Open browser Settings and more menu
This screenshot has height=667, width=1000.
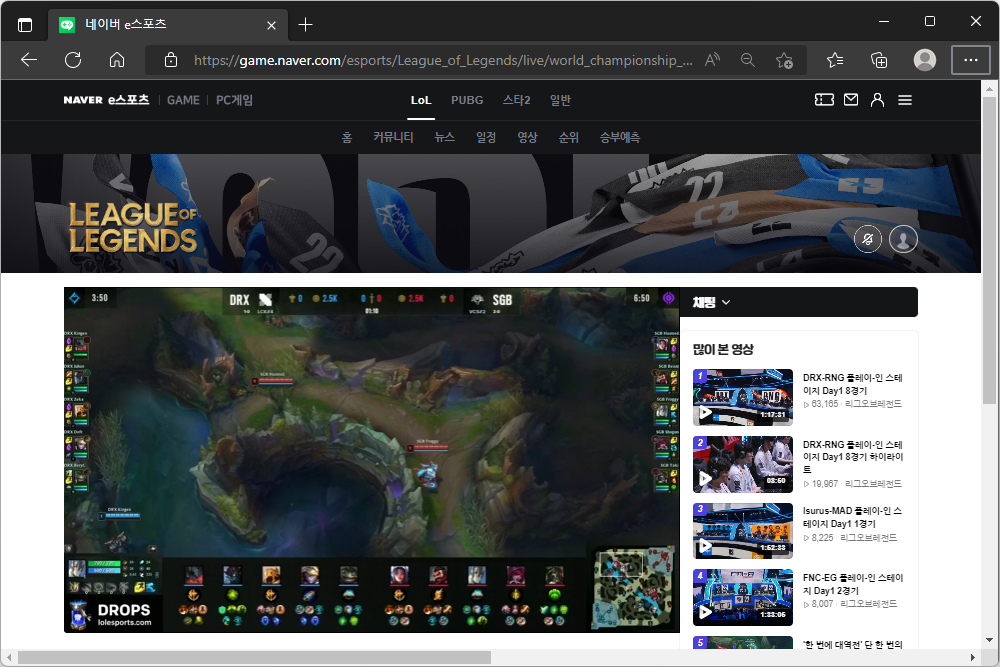[x=971, y=60]
